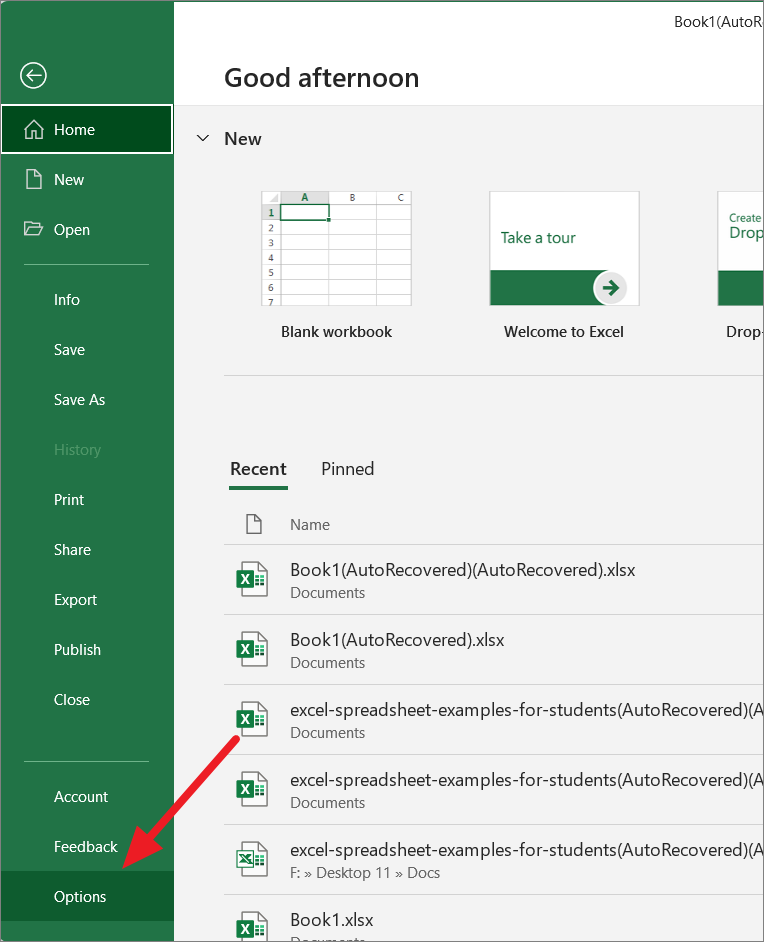Choose Save As from the sidebar
This screenshot has width=764, height=942.
point(87,400)
